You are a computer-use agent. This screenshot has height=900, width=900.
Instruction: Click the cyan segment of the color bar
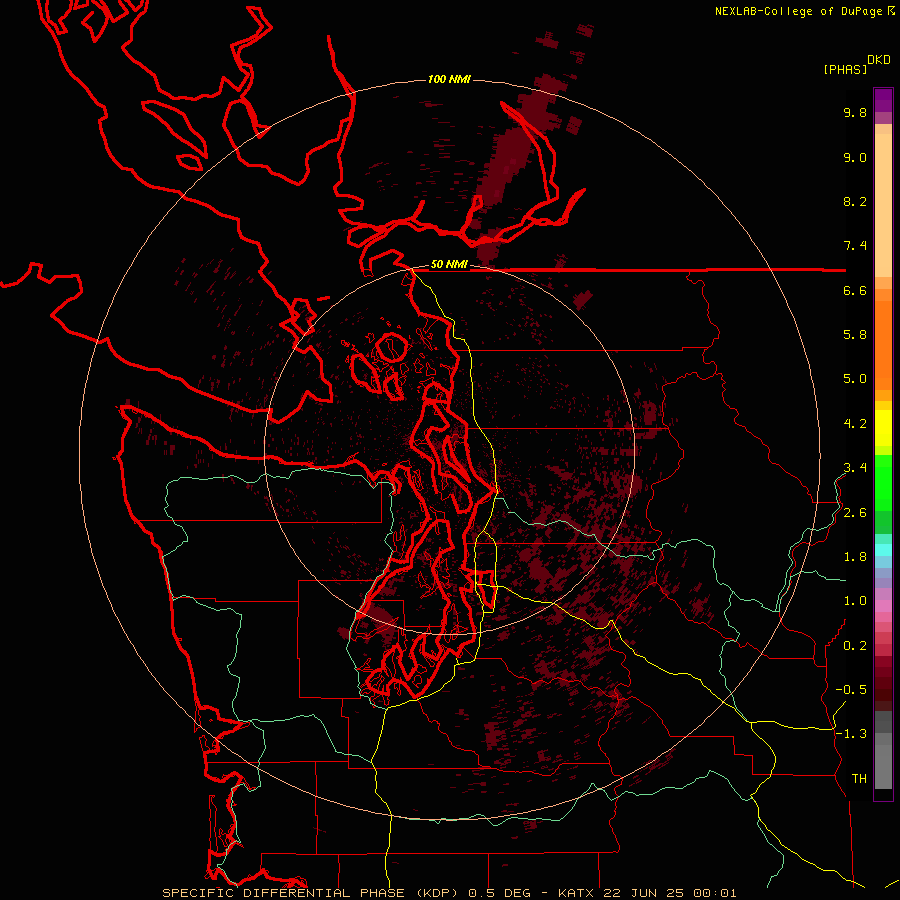[x=883, y=549]
